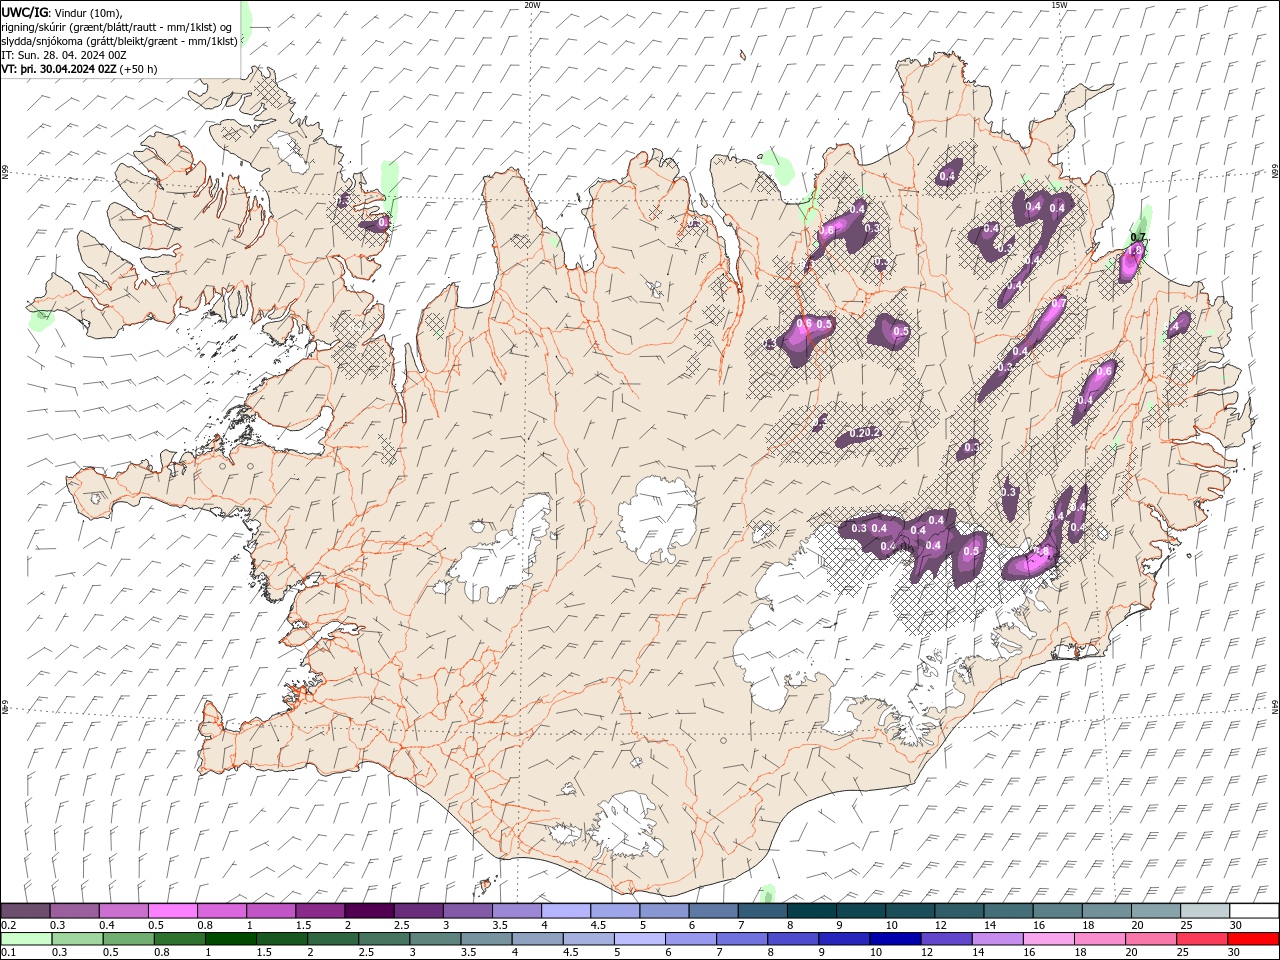Select the bright pink snow swatch between 0.5 and 0.8

pos(173,911)
